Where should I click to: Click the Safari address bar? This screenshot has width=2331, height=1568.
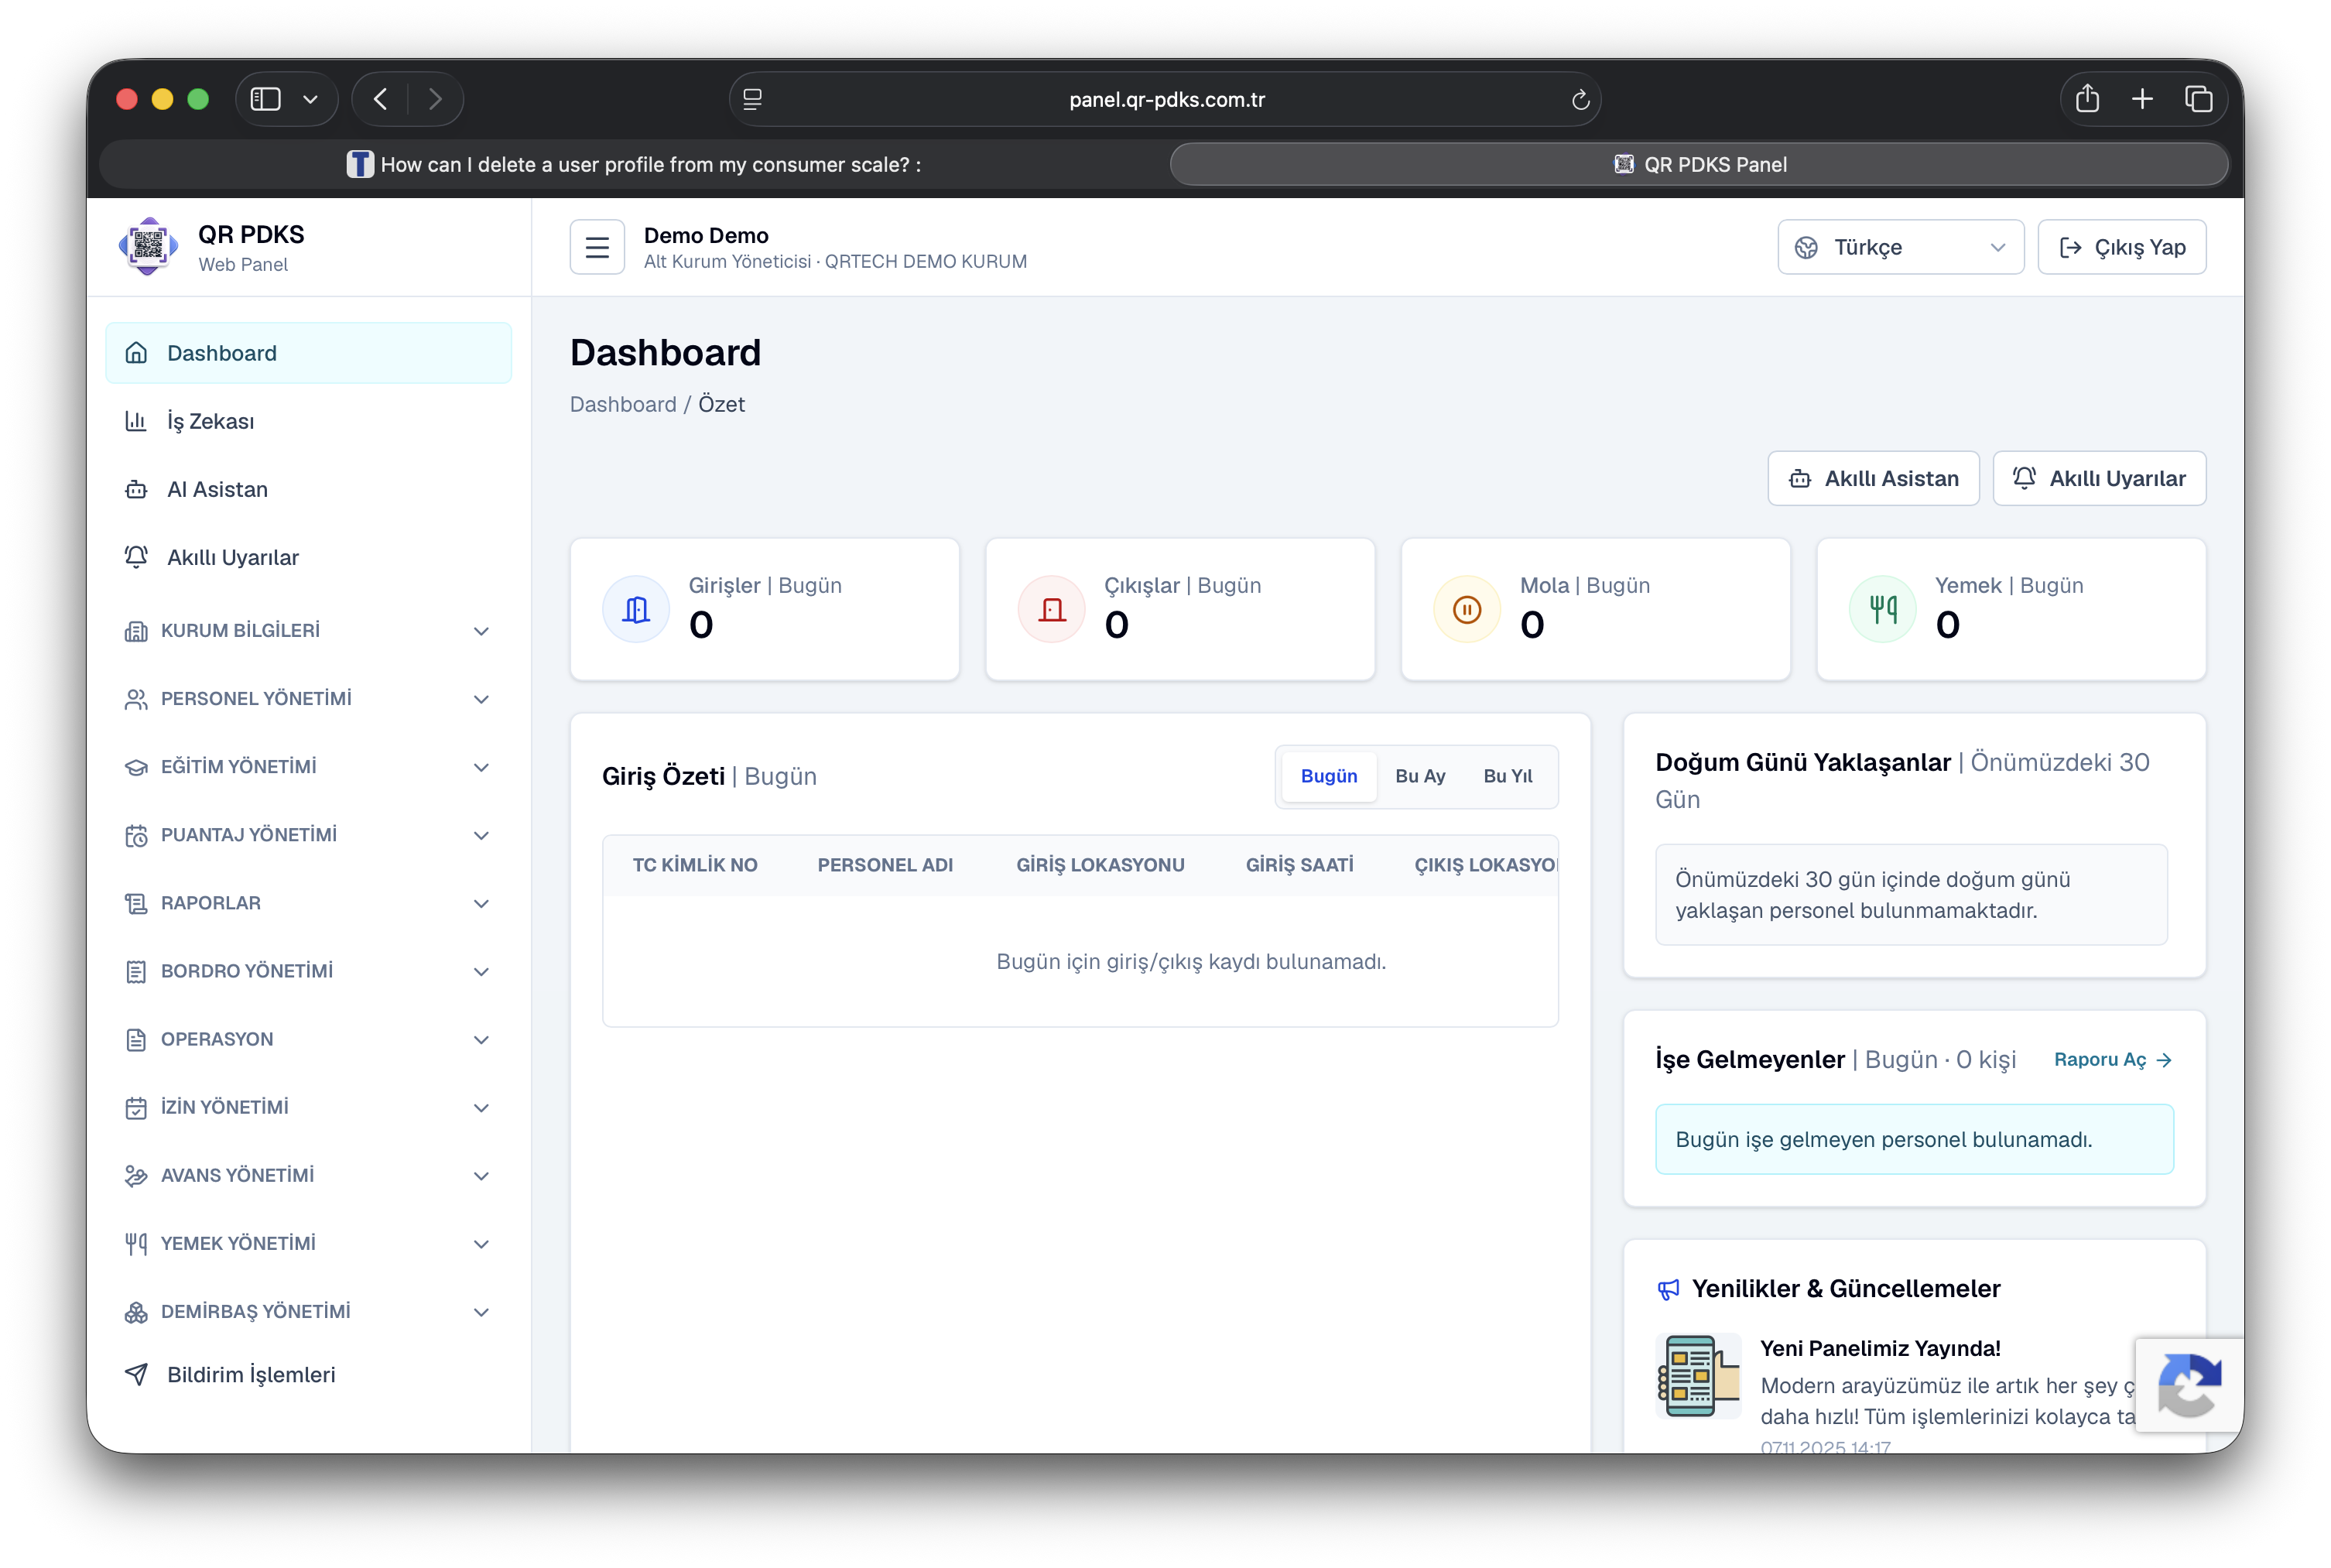tap(1165, 99)
